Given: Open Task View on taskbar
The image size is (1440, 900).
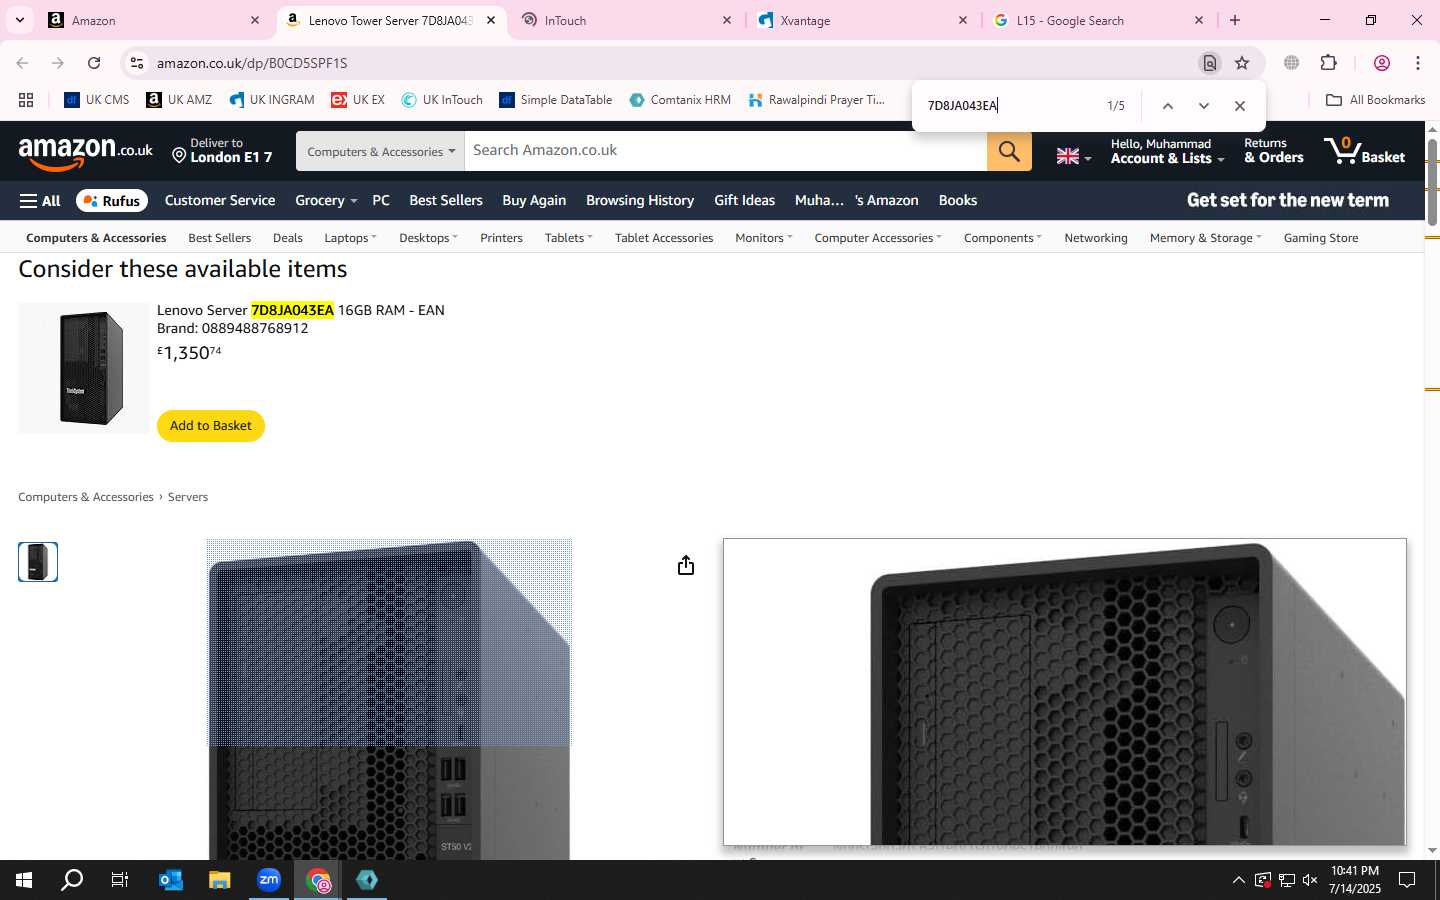Looking at the screenshot, I should (x=120, y=880).
